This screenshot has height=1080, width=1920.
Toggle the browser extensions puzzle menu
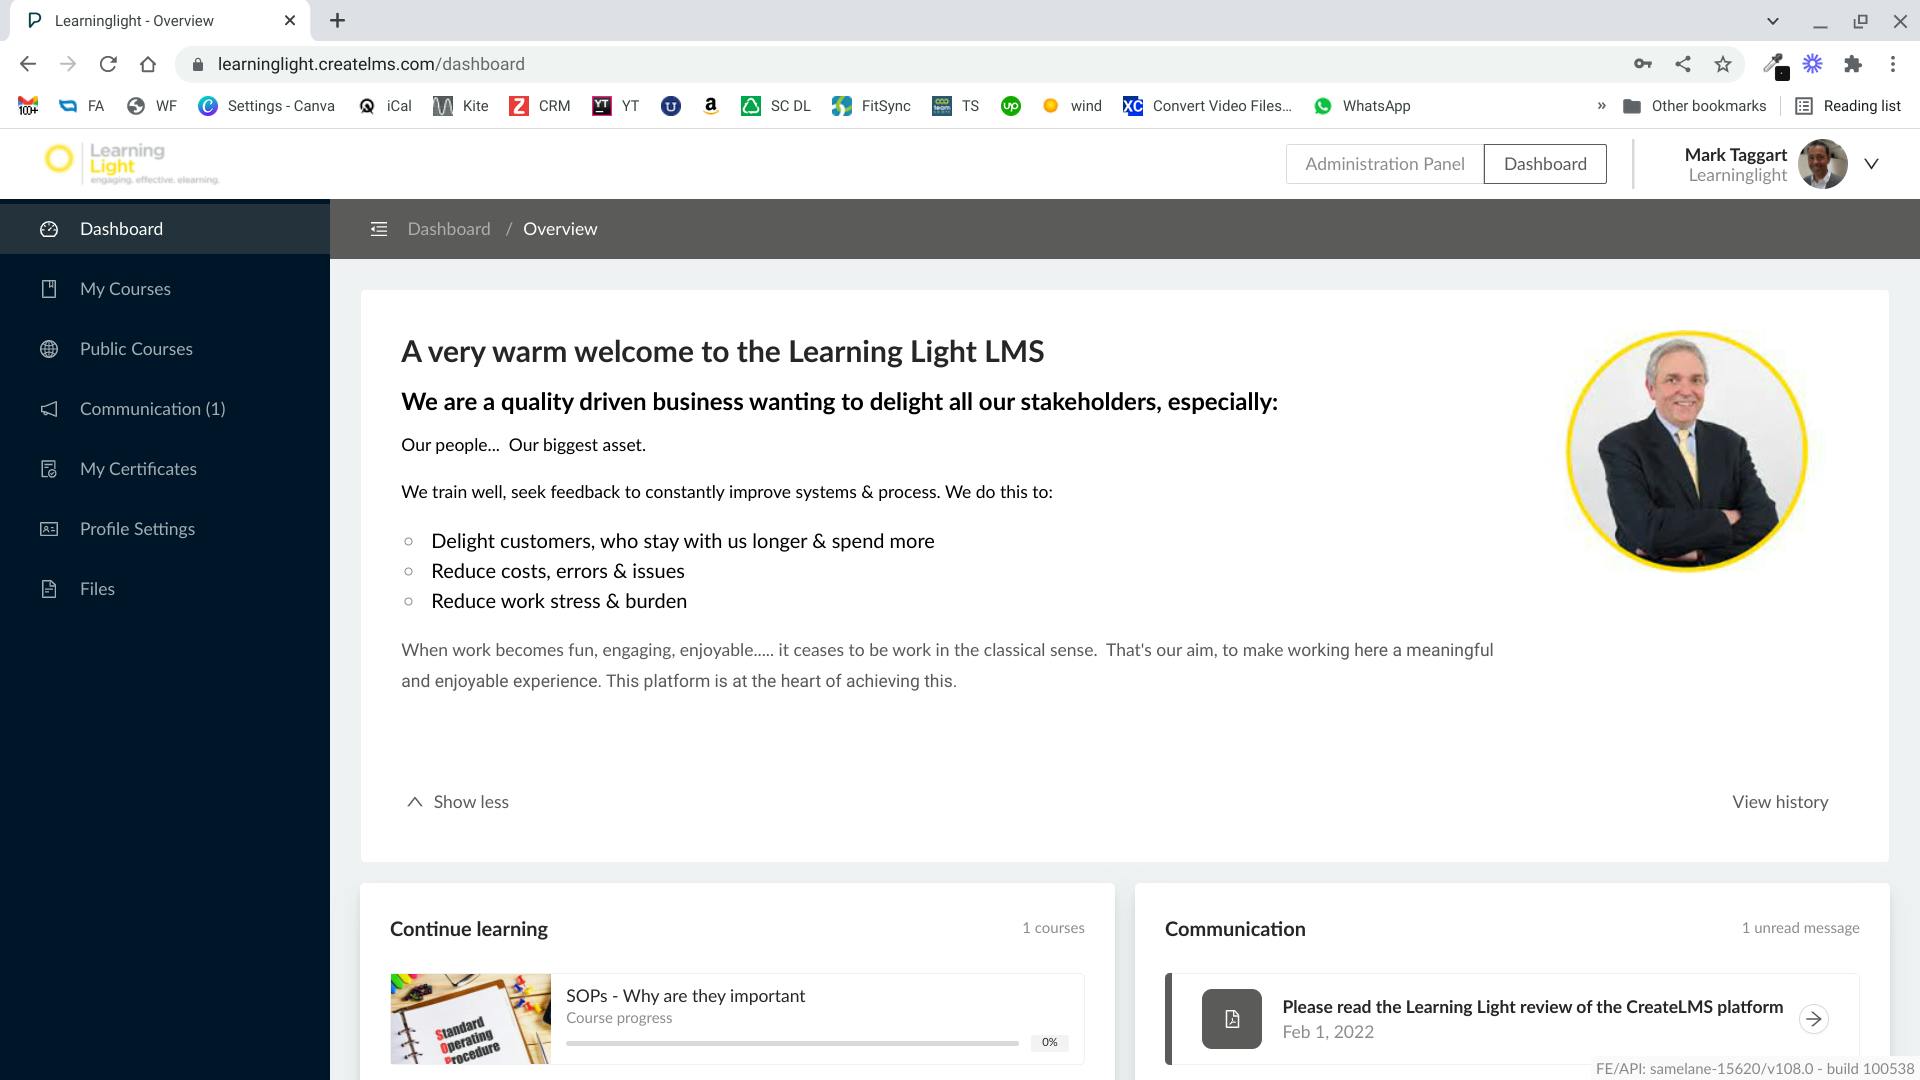(x=1853, y=63)
